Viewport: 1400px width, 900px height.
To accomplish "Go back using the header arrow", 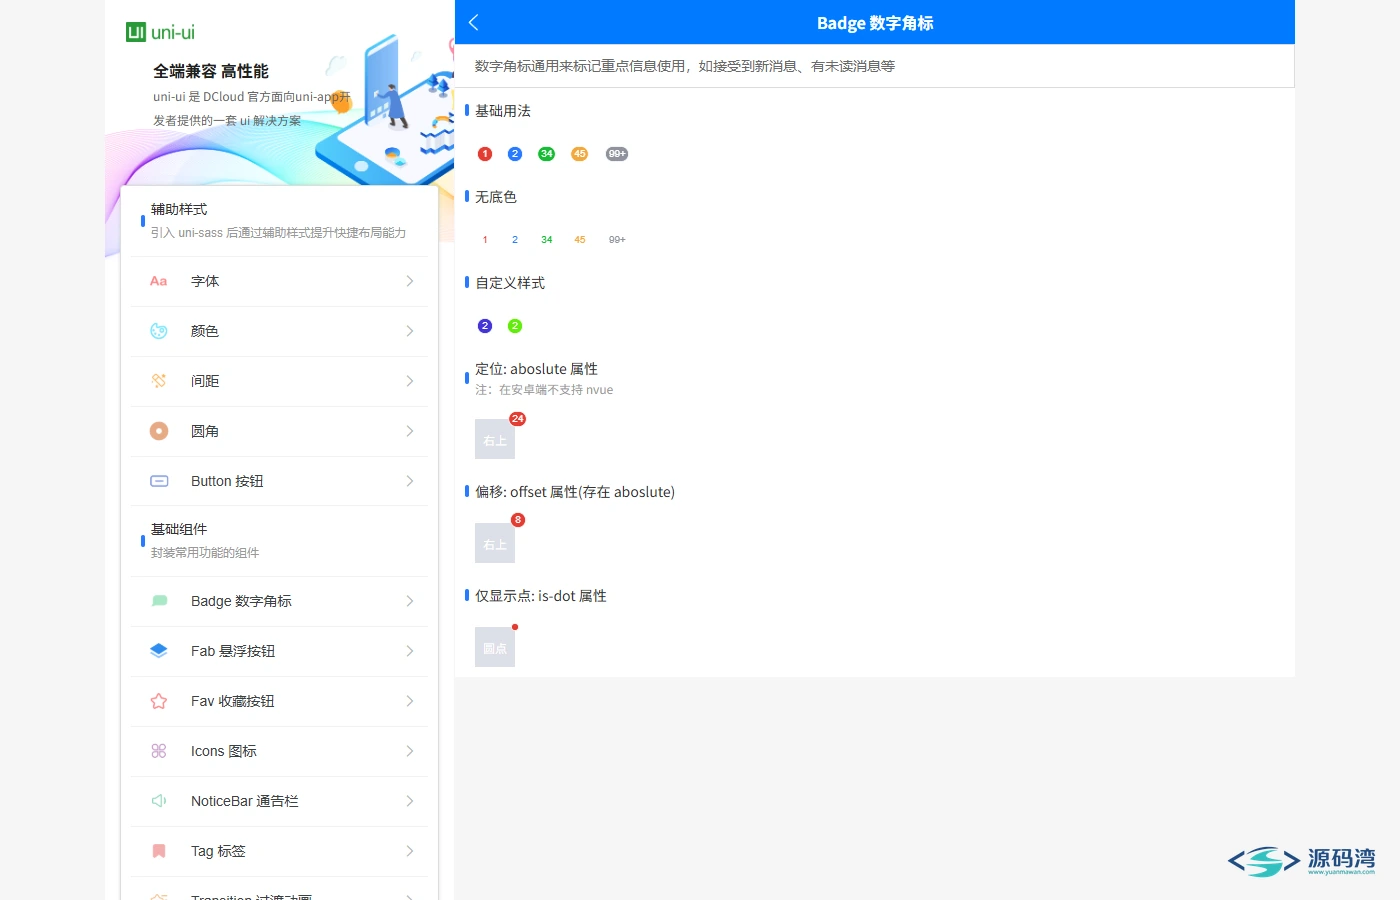I will [474, 23].
